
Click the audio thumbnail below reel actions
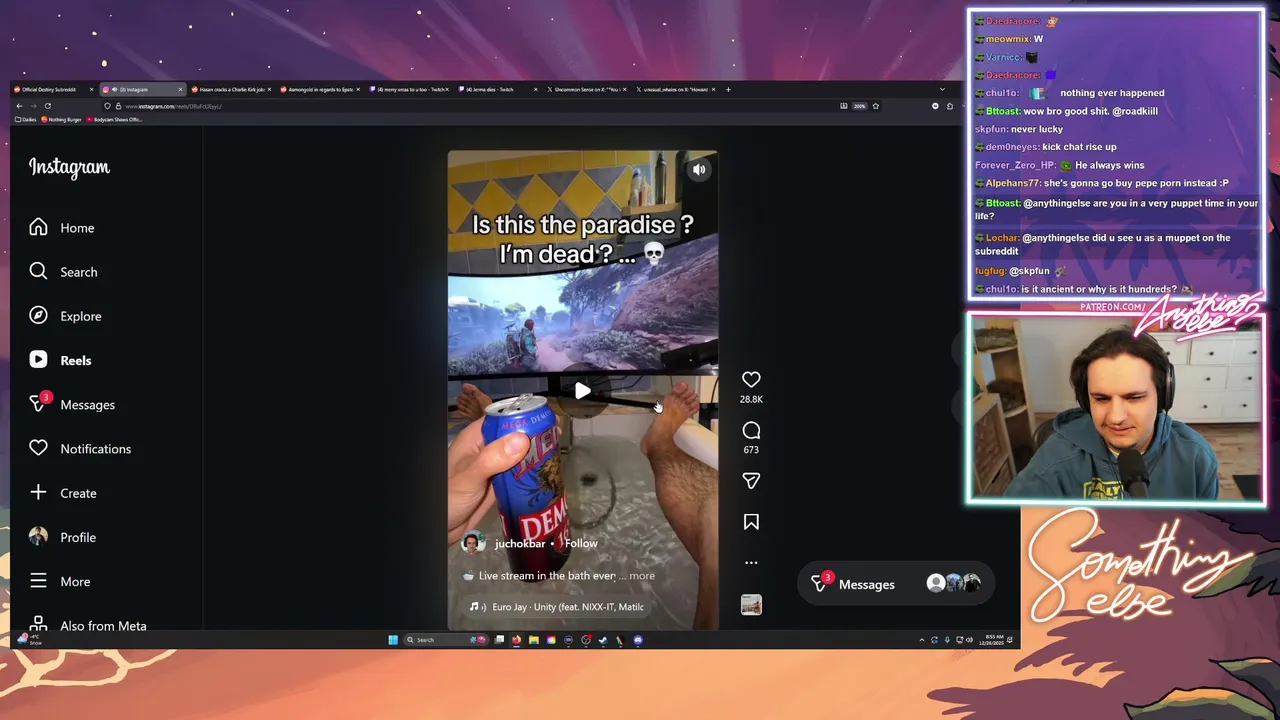(x=751, y=605)
